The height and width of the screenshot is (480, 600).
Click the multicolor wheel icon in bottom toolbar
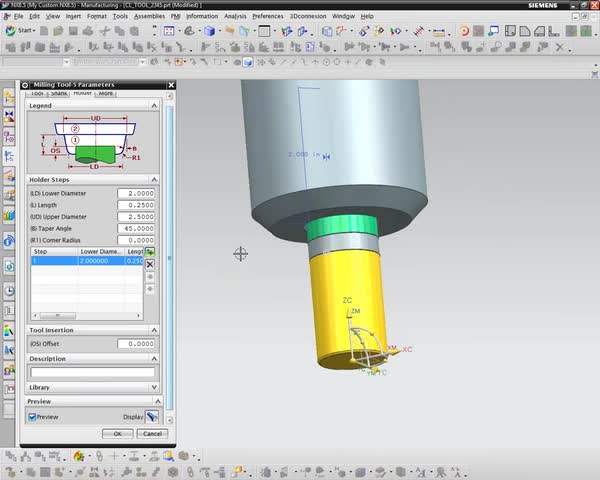(x=79, y=456)
